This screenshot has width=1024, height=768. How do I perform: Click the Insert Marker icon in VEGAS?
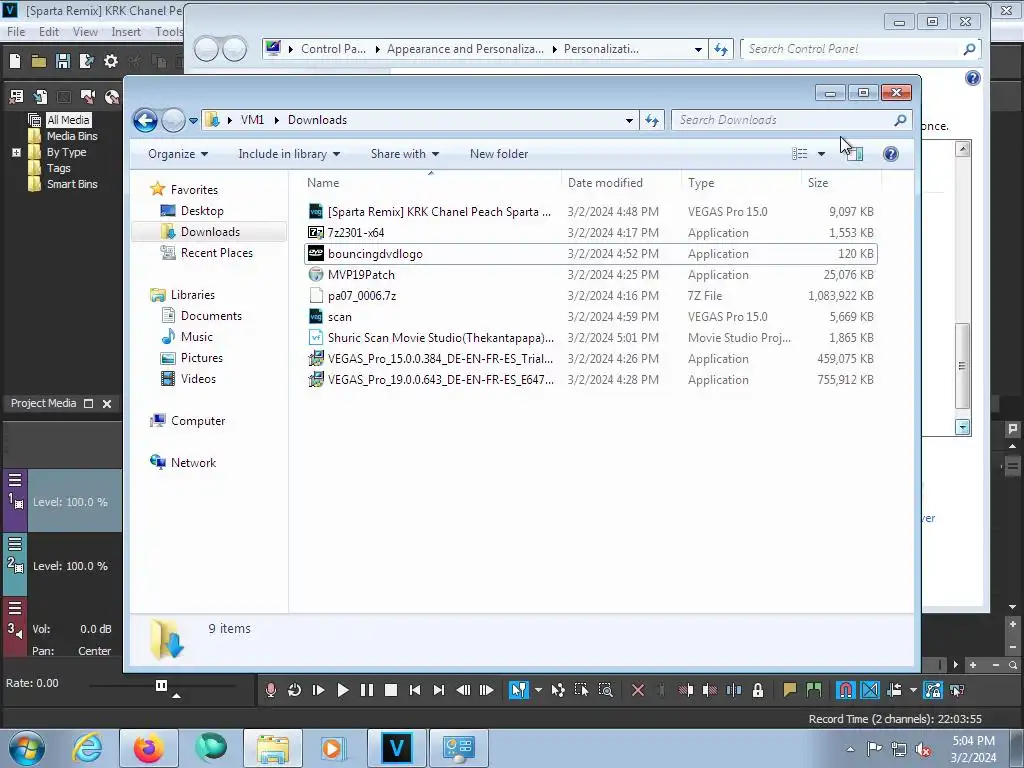click(790, 690)
